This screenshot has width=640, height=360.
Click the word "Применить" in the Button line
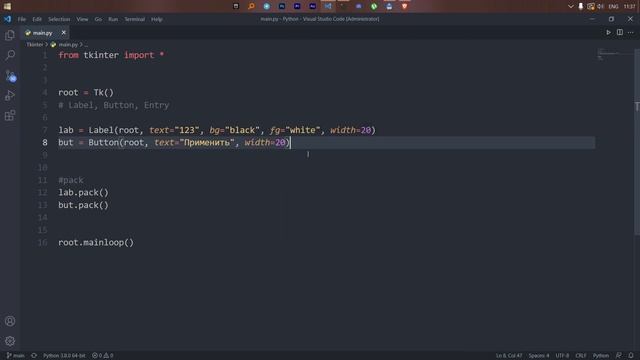click(207, 142)
